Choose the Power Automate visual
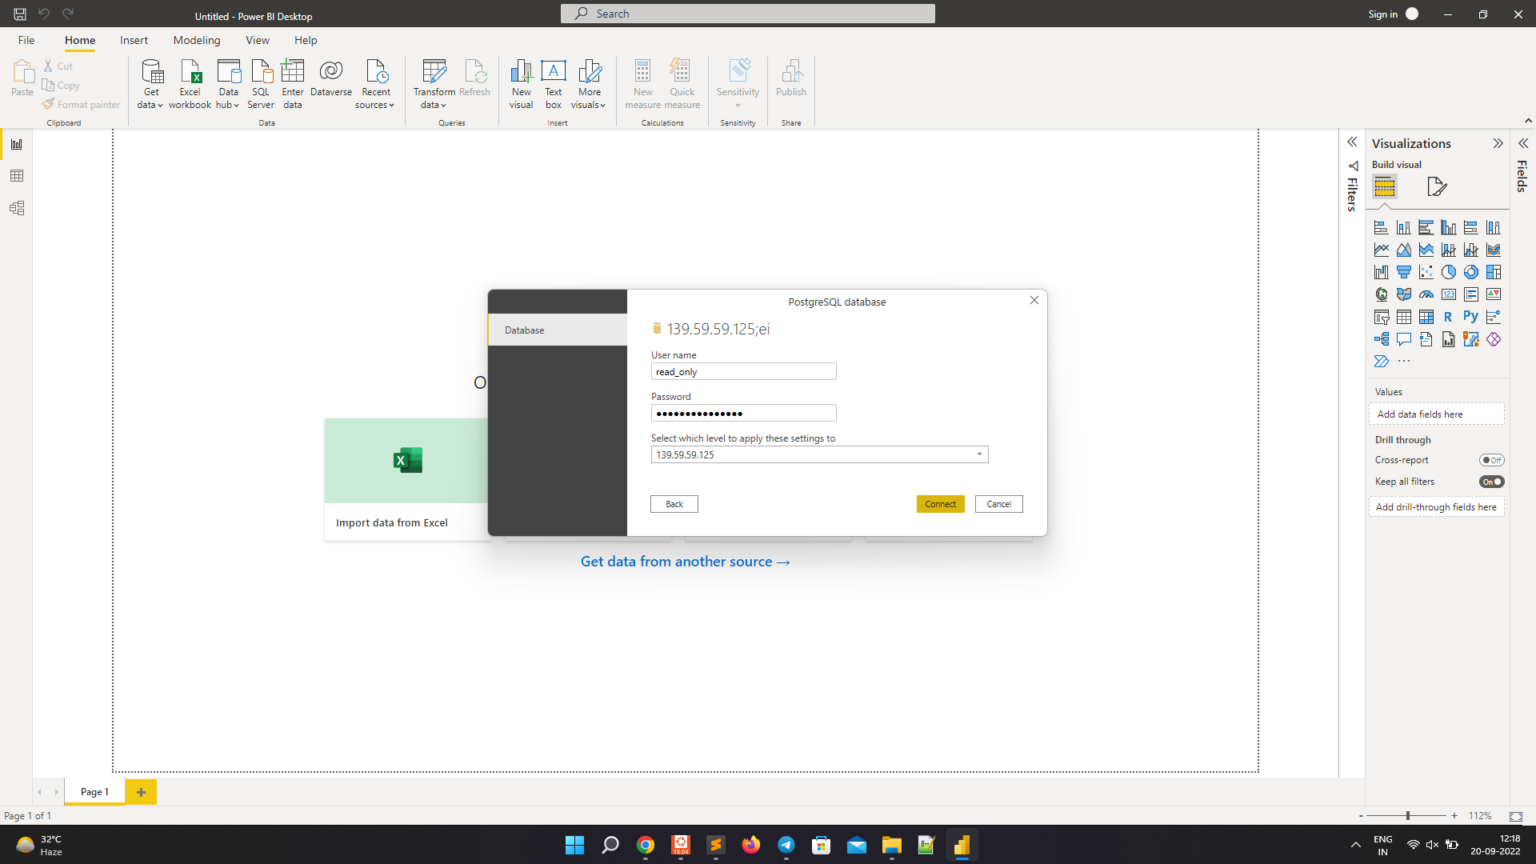 1381,362
